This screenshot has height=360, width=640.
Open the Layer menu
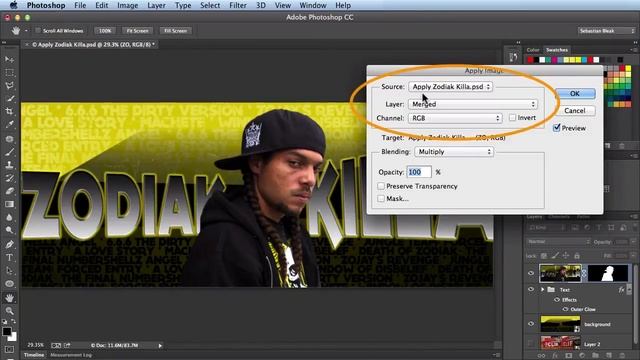(156, 5)
